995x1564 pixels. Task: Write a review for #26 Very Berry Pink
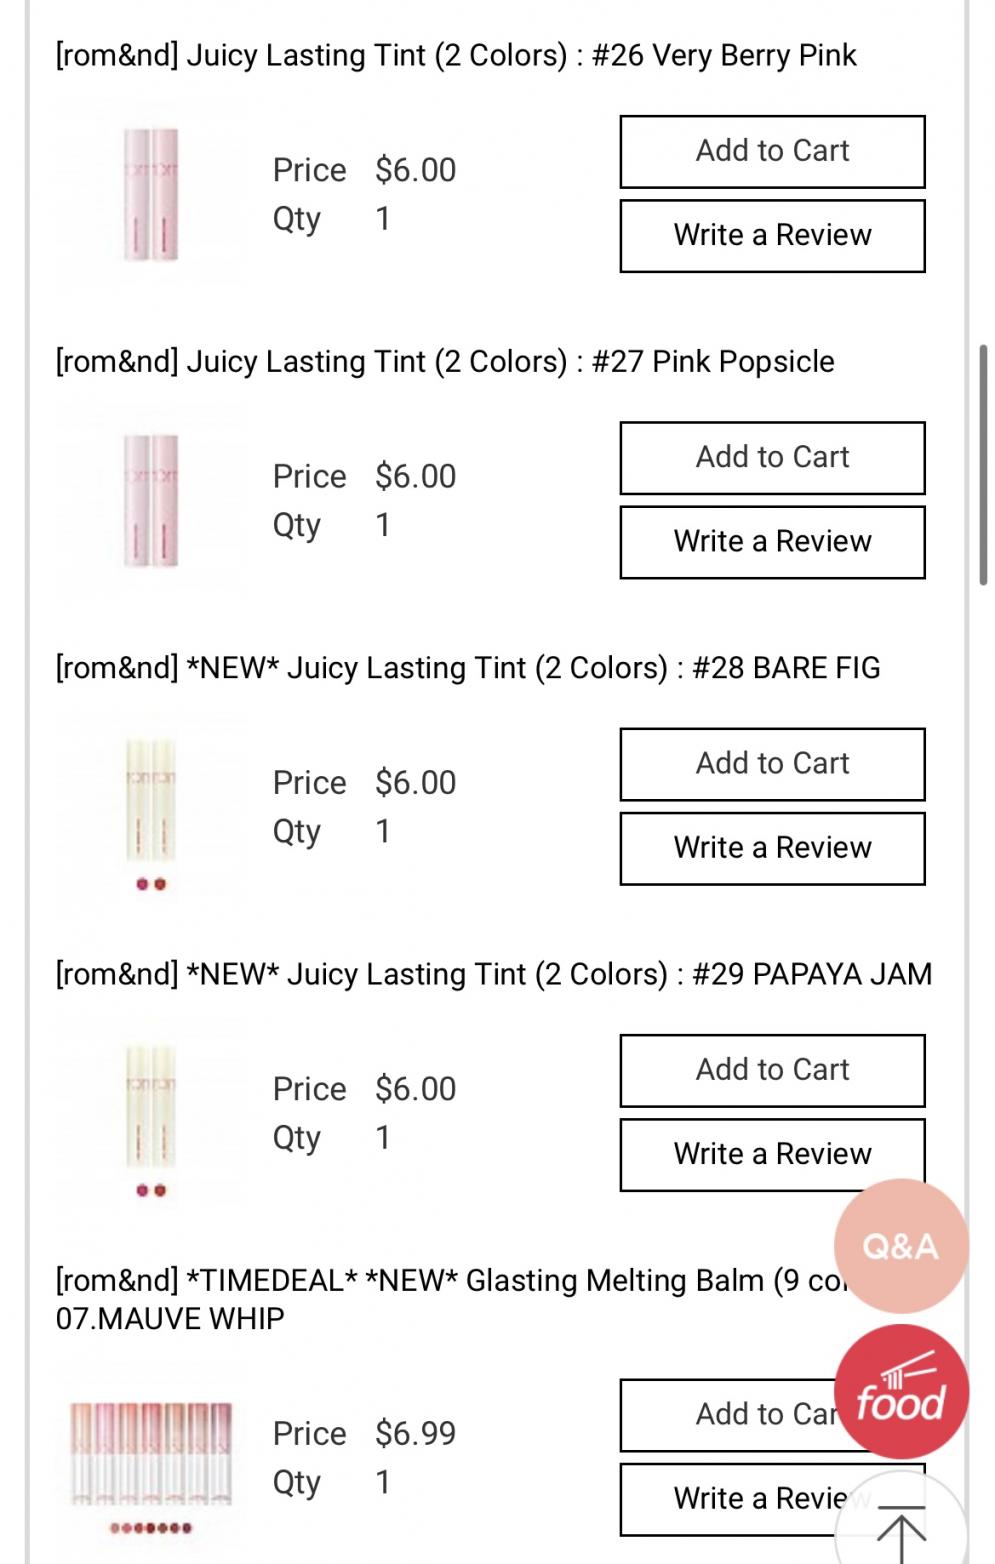tap(772, 236)
